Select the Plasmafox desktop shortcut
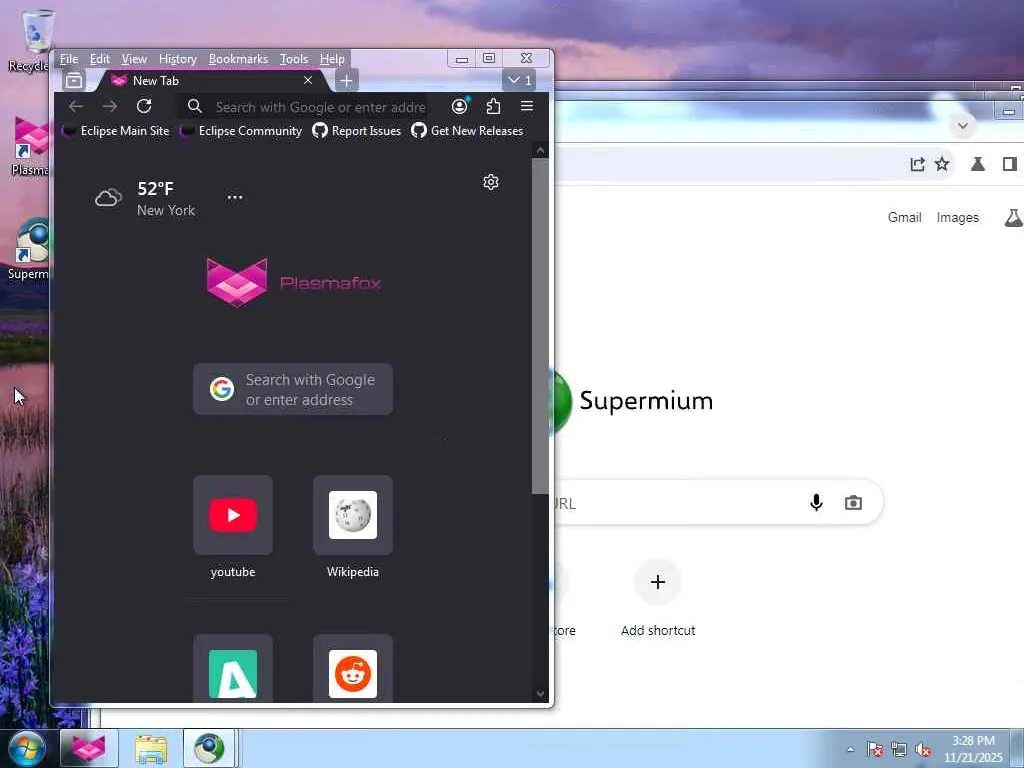Viewport: 1024px width, 768px height. coord(29,147)
